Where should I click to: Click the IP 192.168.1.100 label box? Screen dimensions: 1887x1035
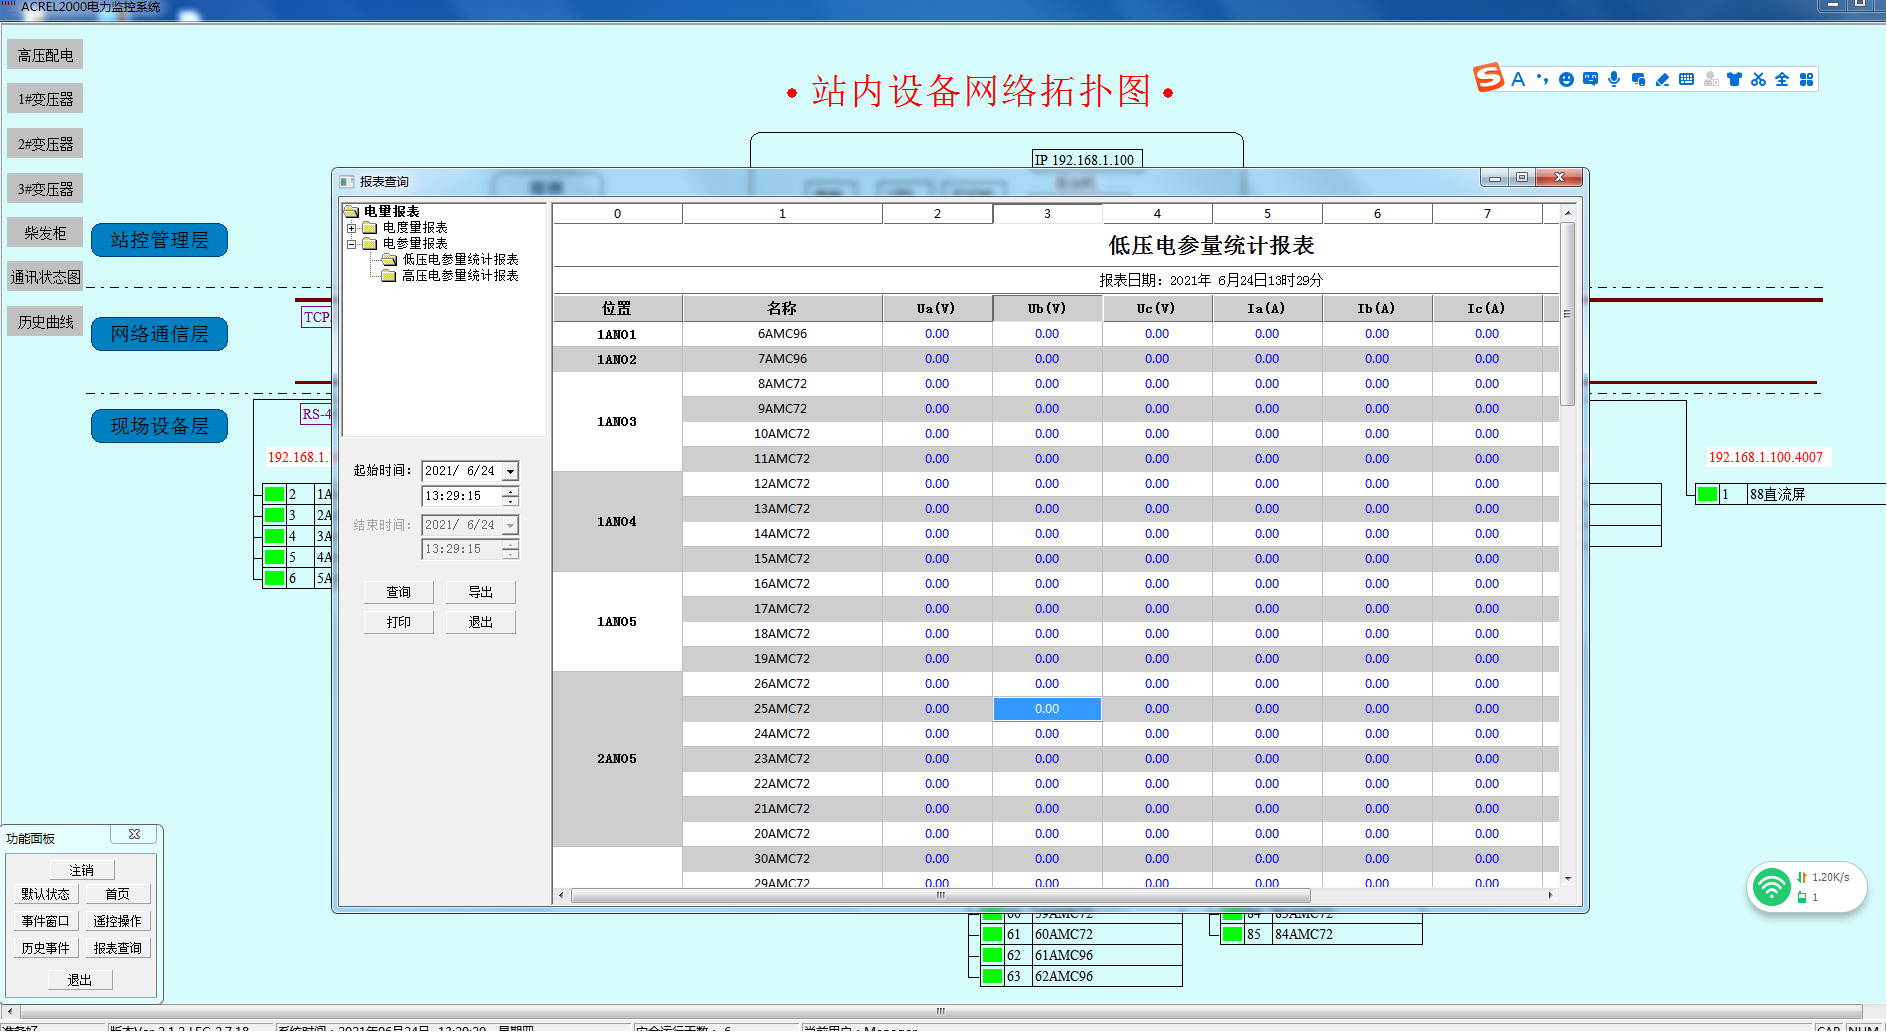point(1086,159)
